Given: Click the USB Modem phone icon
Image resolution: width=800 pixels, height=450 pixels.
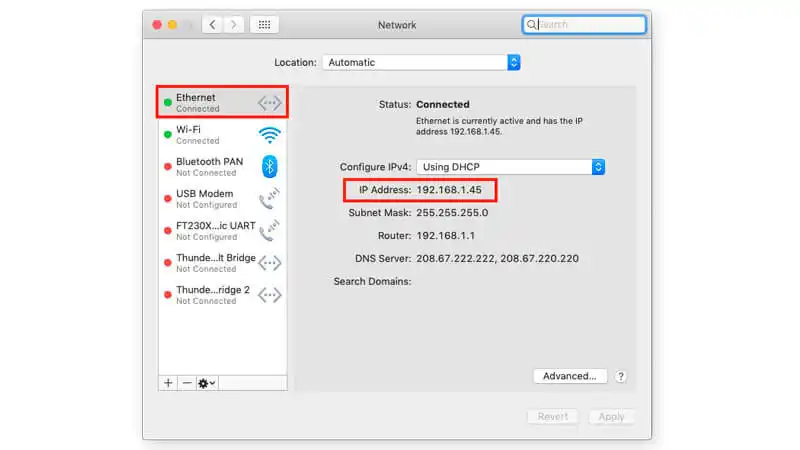Looking at the screenshot, I should [269, 198].
